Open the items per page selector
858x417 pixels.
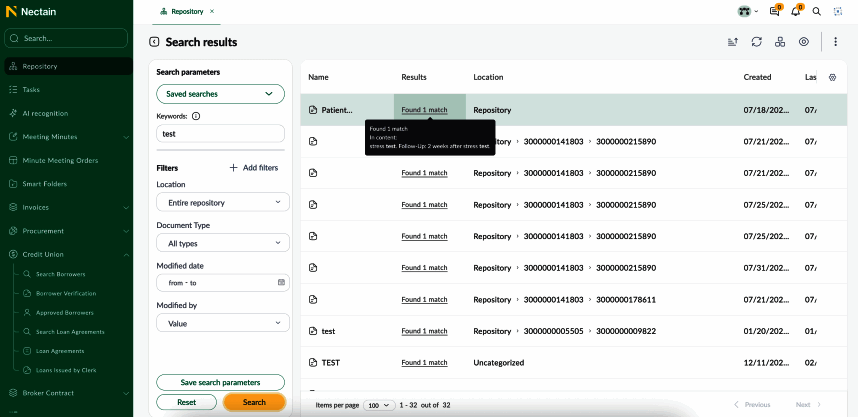(x=379, y=405)
